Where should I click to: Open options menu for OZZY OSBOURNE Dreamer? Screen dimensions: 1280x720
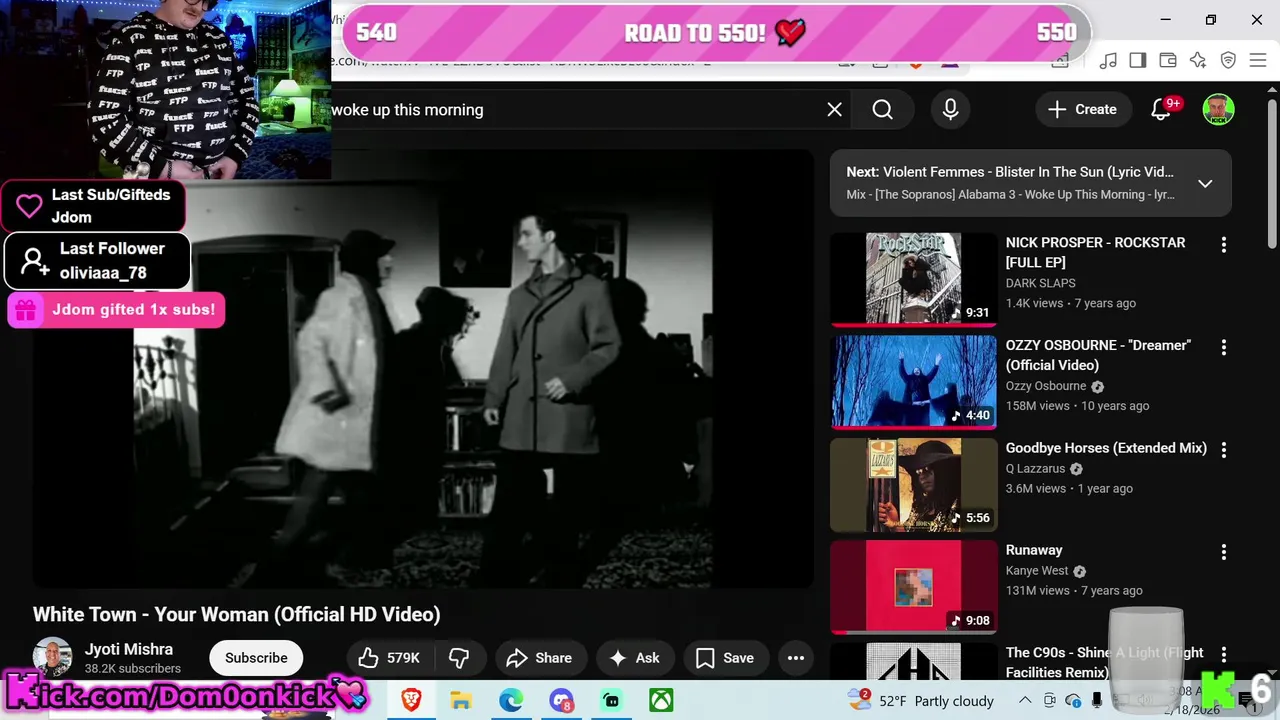pos(1223,347)
